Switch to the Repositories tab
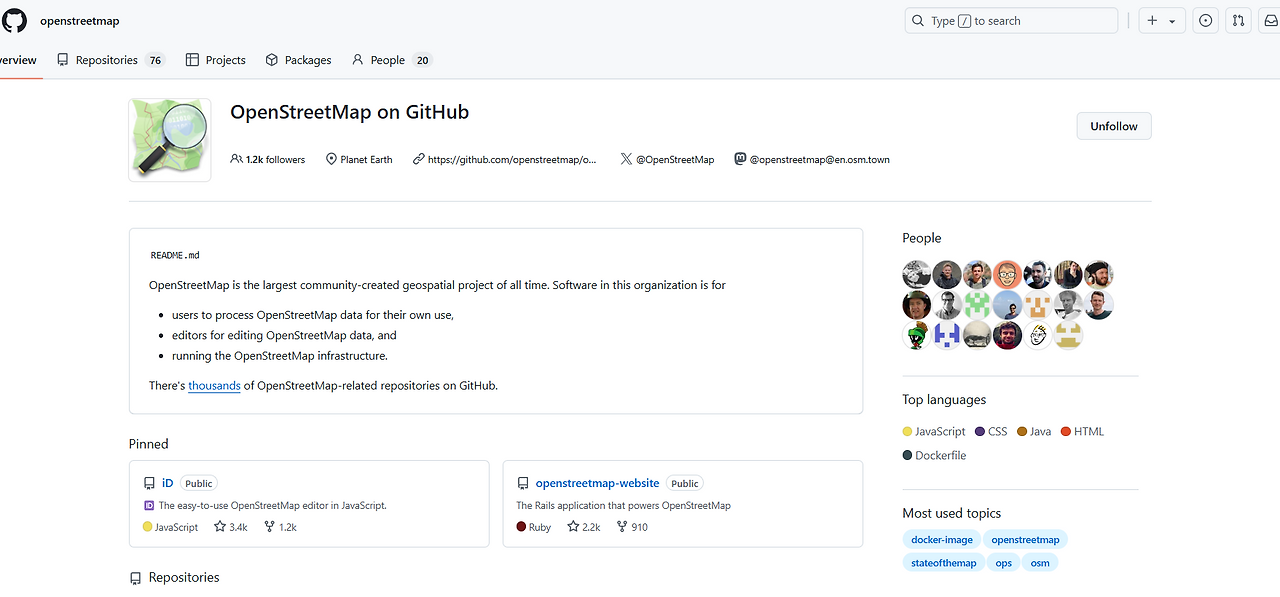This screenshot has height=597, width=1280. point(110,60)
